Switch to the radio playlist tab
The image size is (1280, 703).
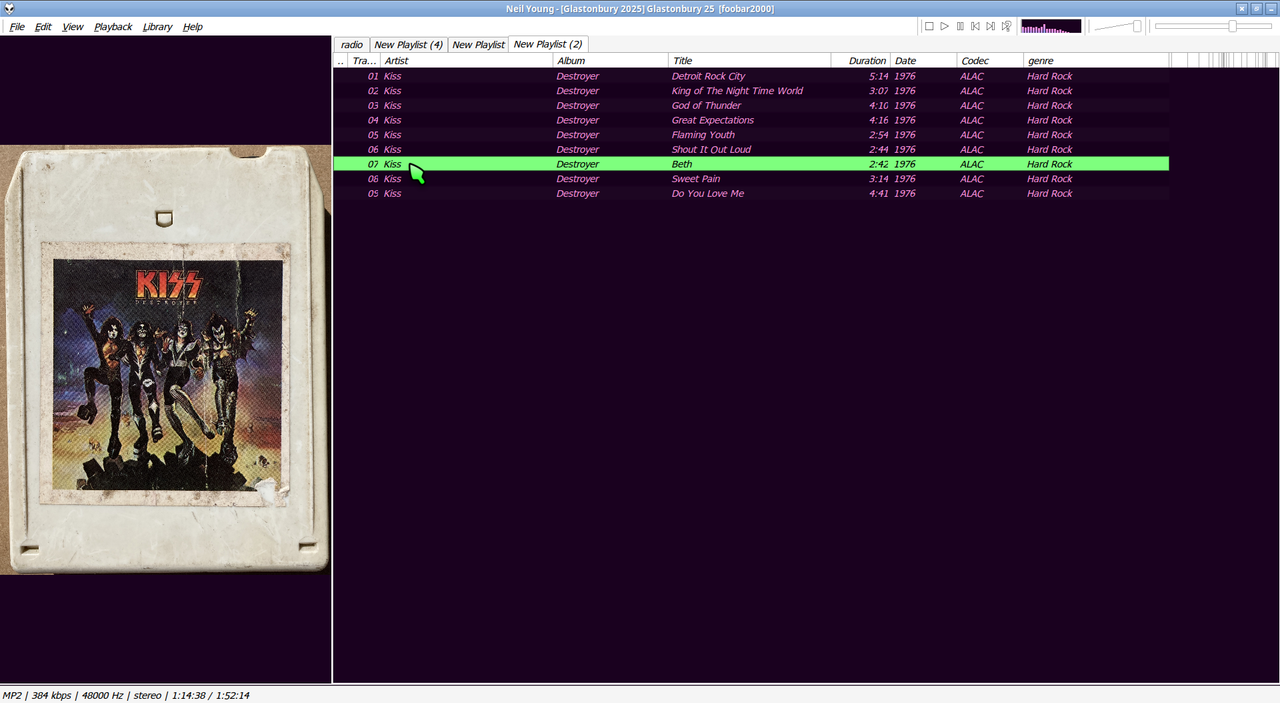coord(352,45)
